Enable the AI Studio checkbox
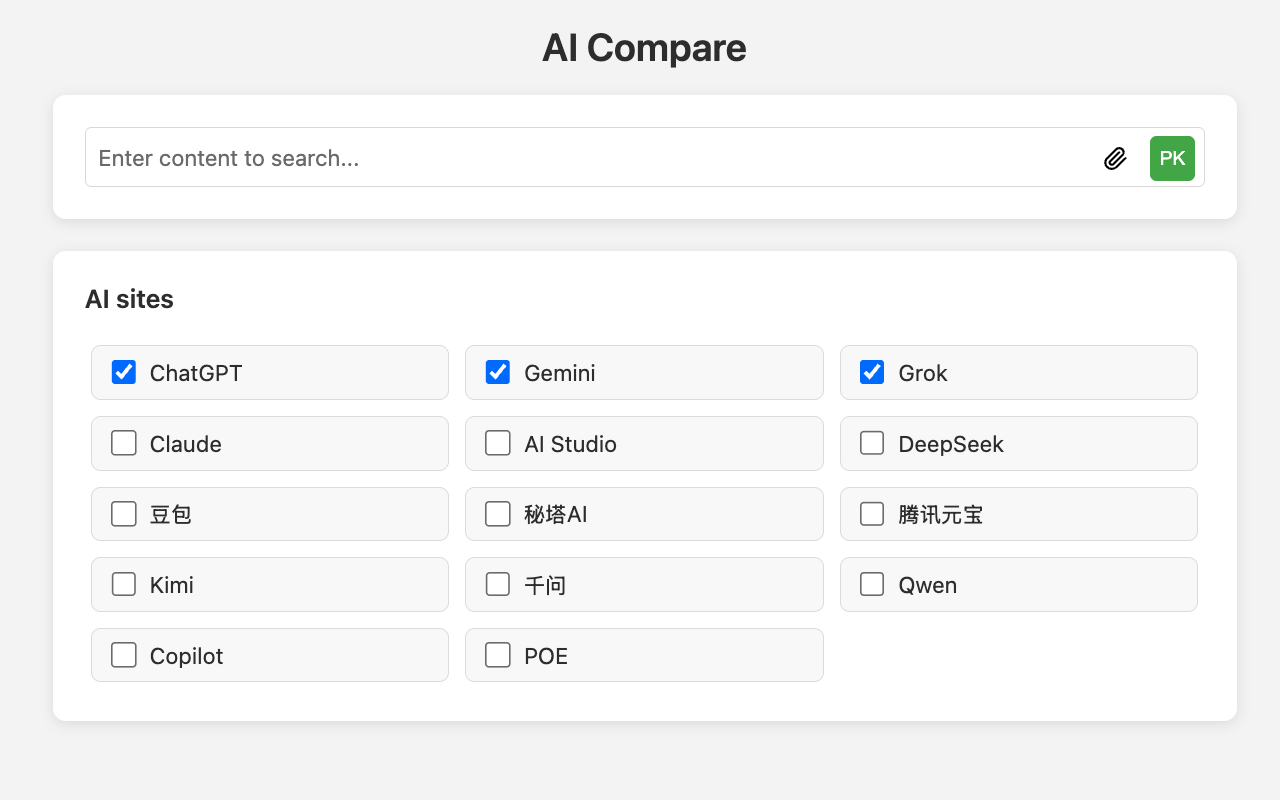Viewport: 1280px width, 800px height. point(498,443)
